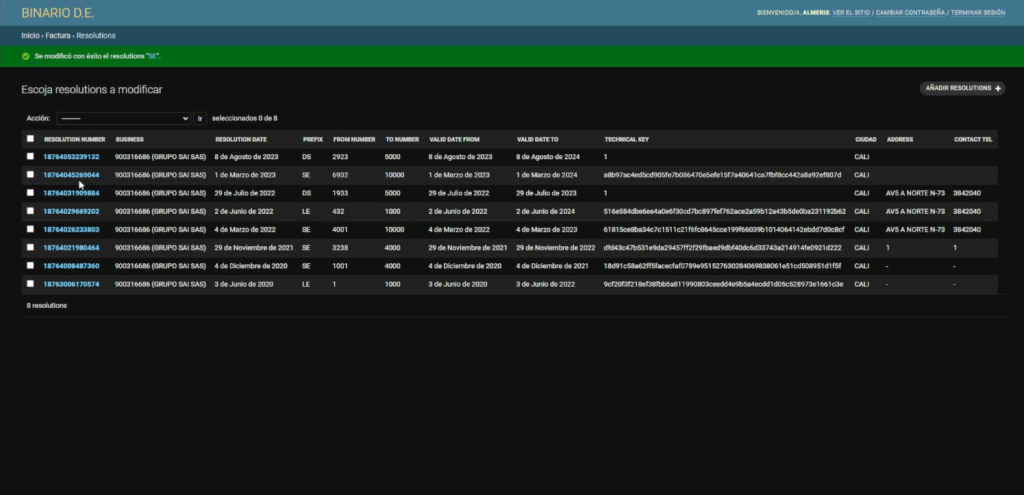Open resolution 18764026233803
The height and width of the screenshot is (495, 1024).
click(x=71, y=230)
